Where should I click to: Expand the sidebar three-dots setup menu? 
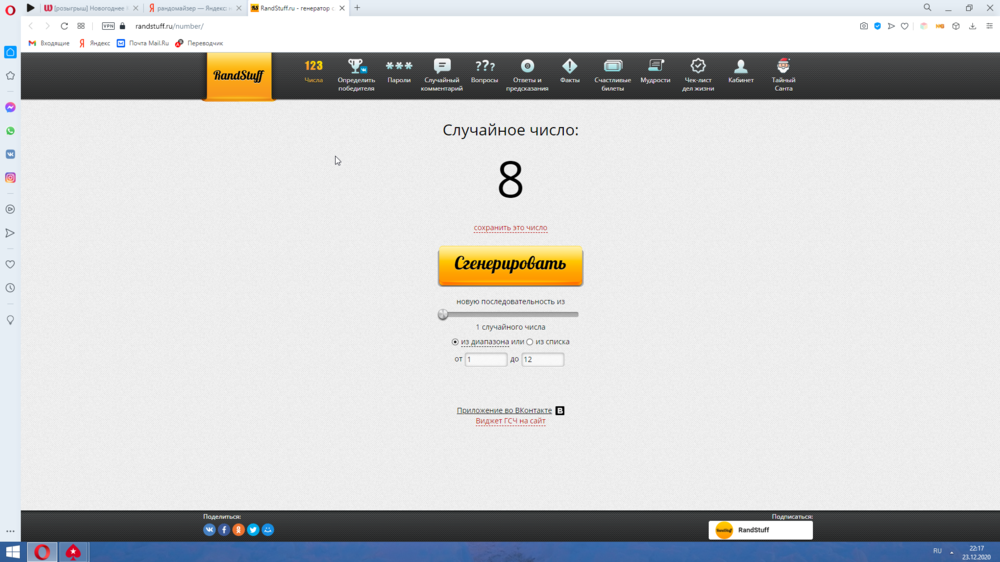(x=10, y=531)
